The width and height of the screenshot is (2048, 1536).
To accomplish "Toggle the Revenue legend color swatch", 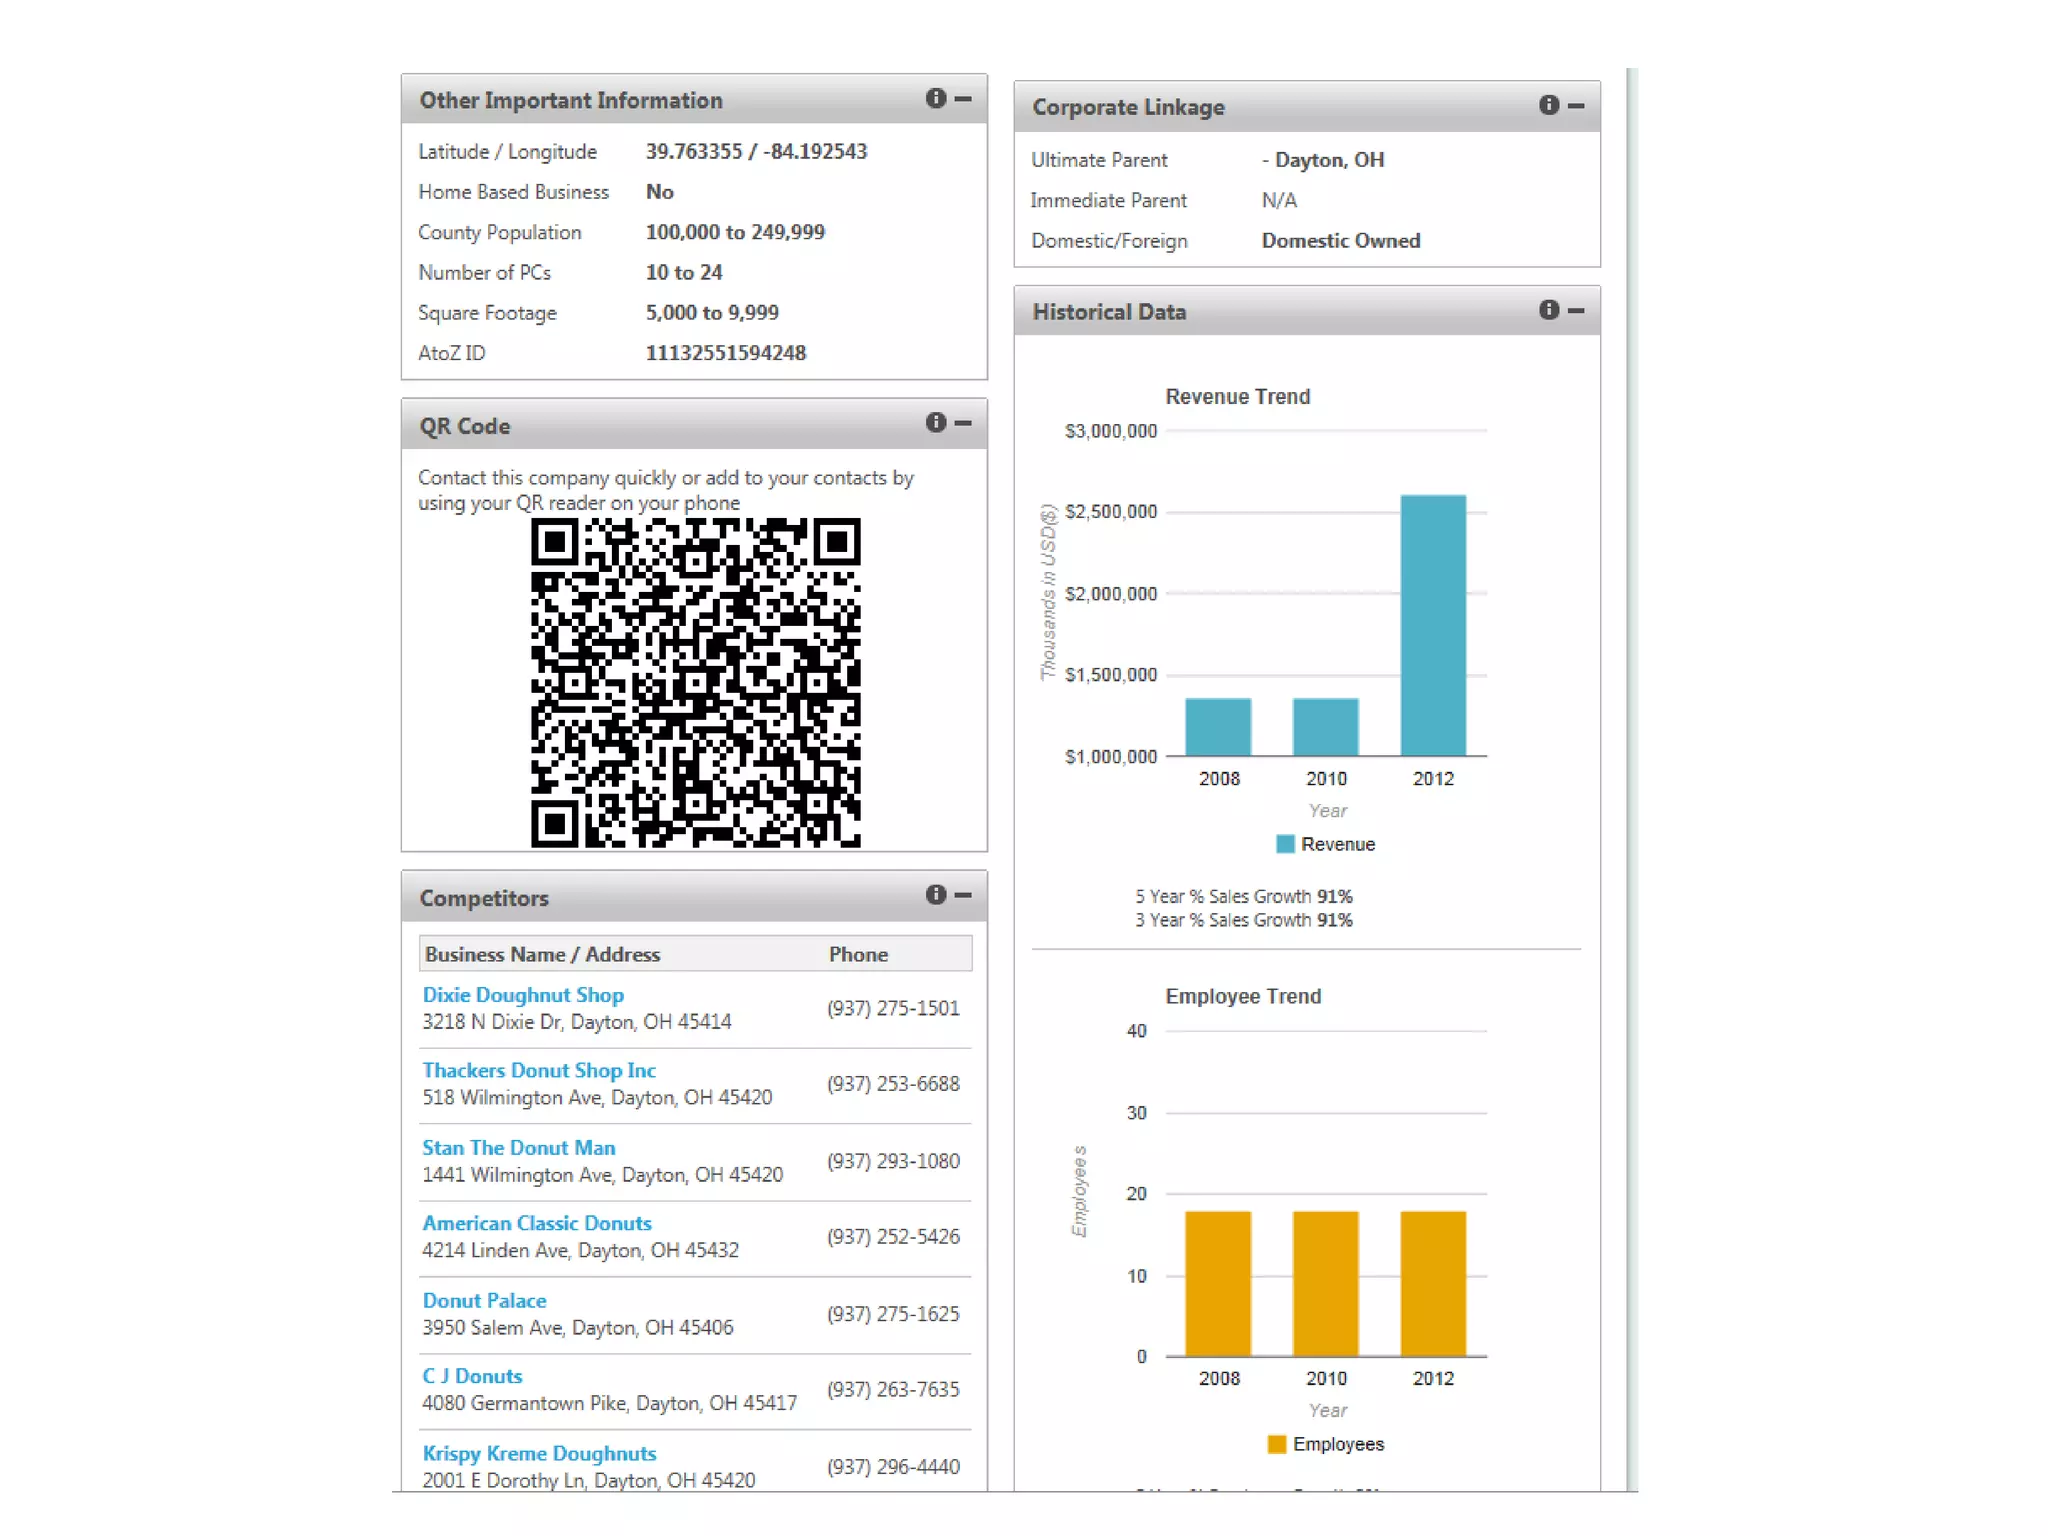I will tap(1285, 844).
